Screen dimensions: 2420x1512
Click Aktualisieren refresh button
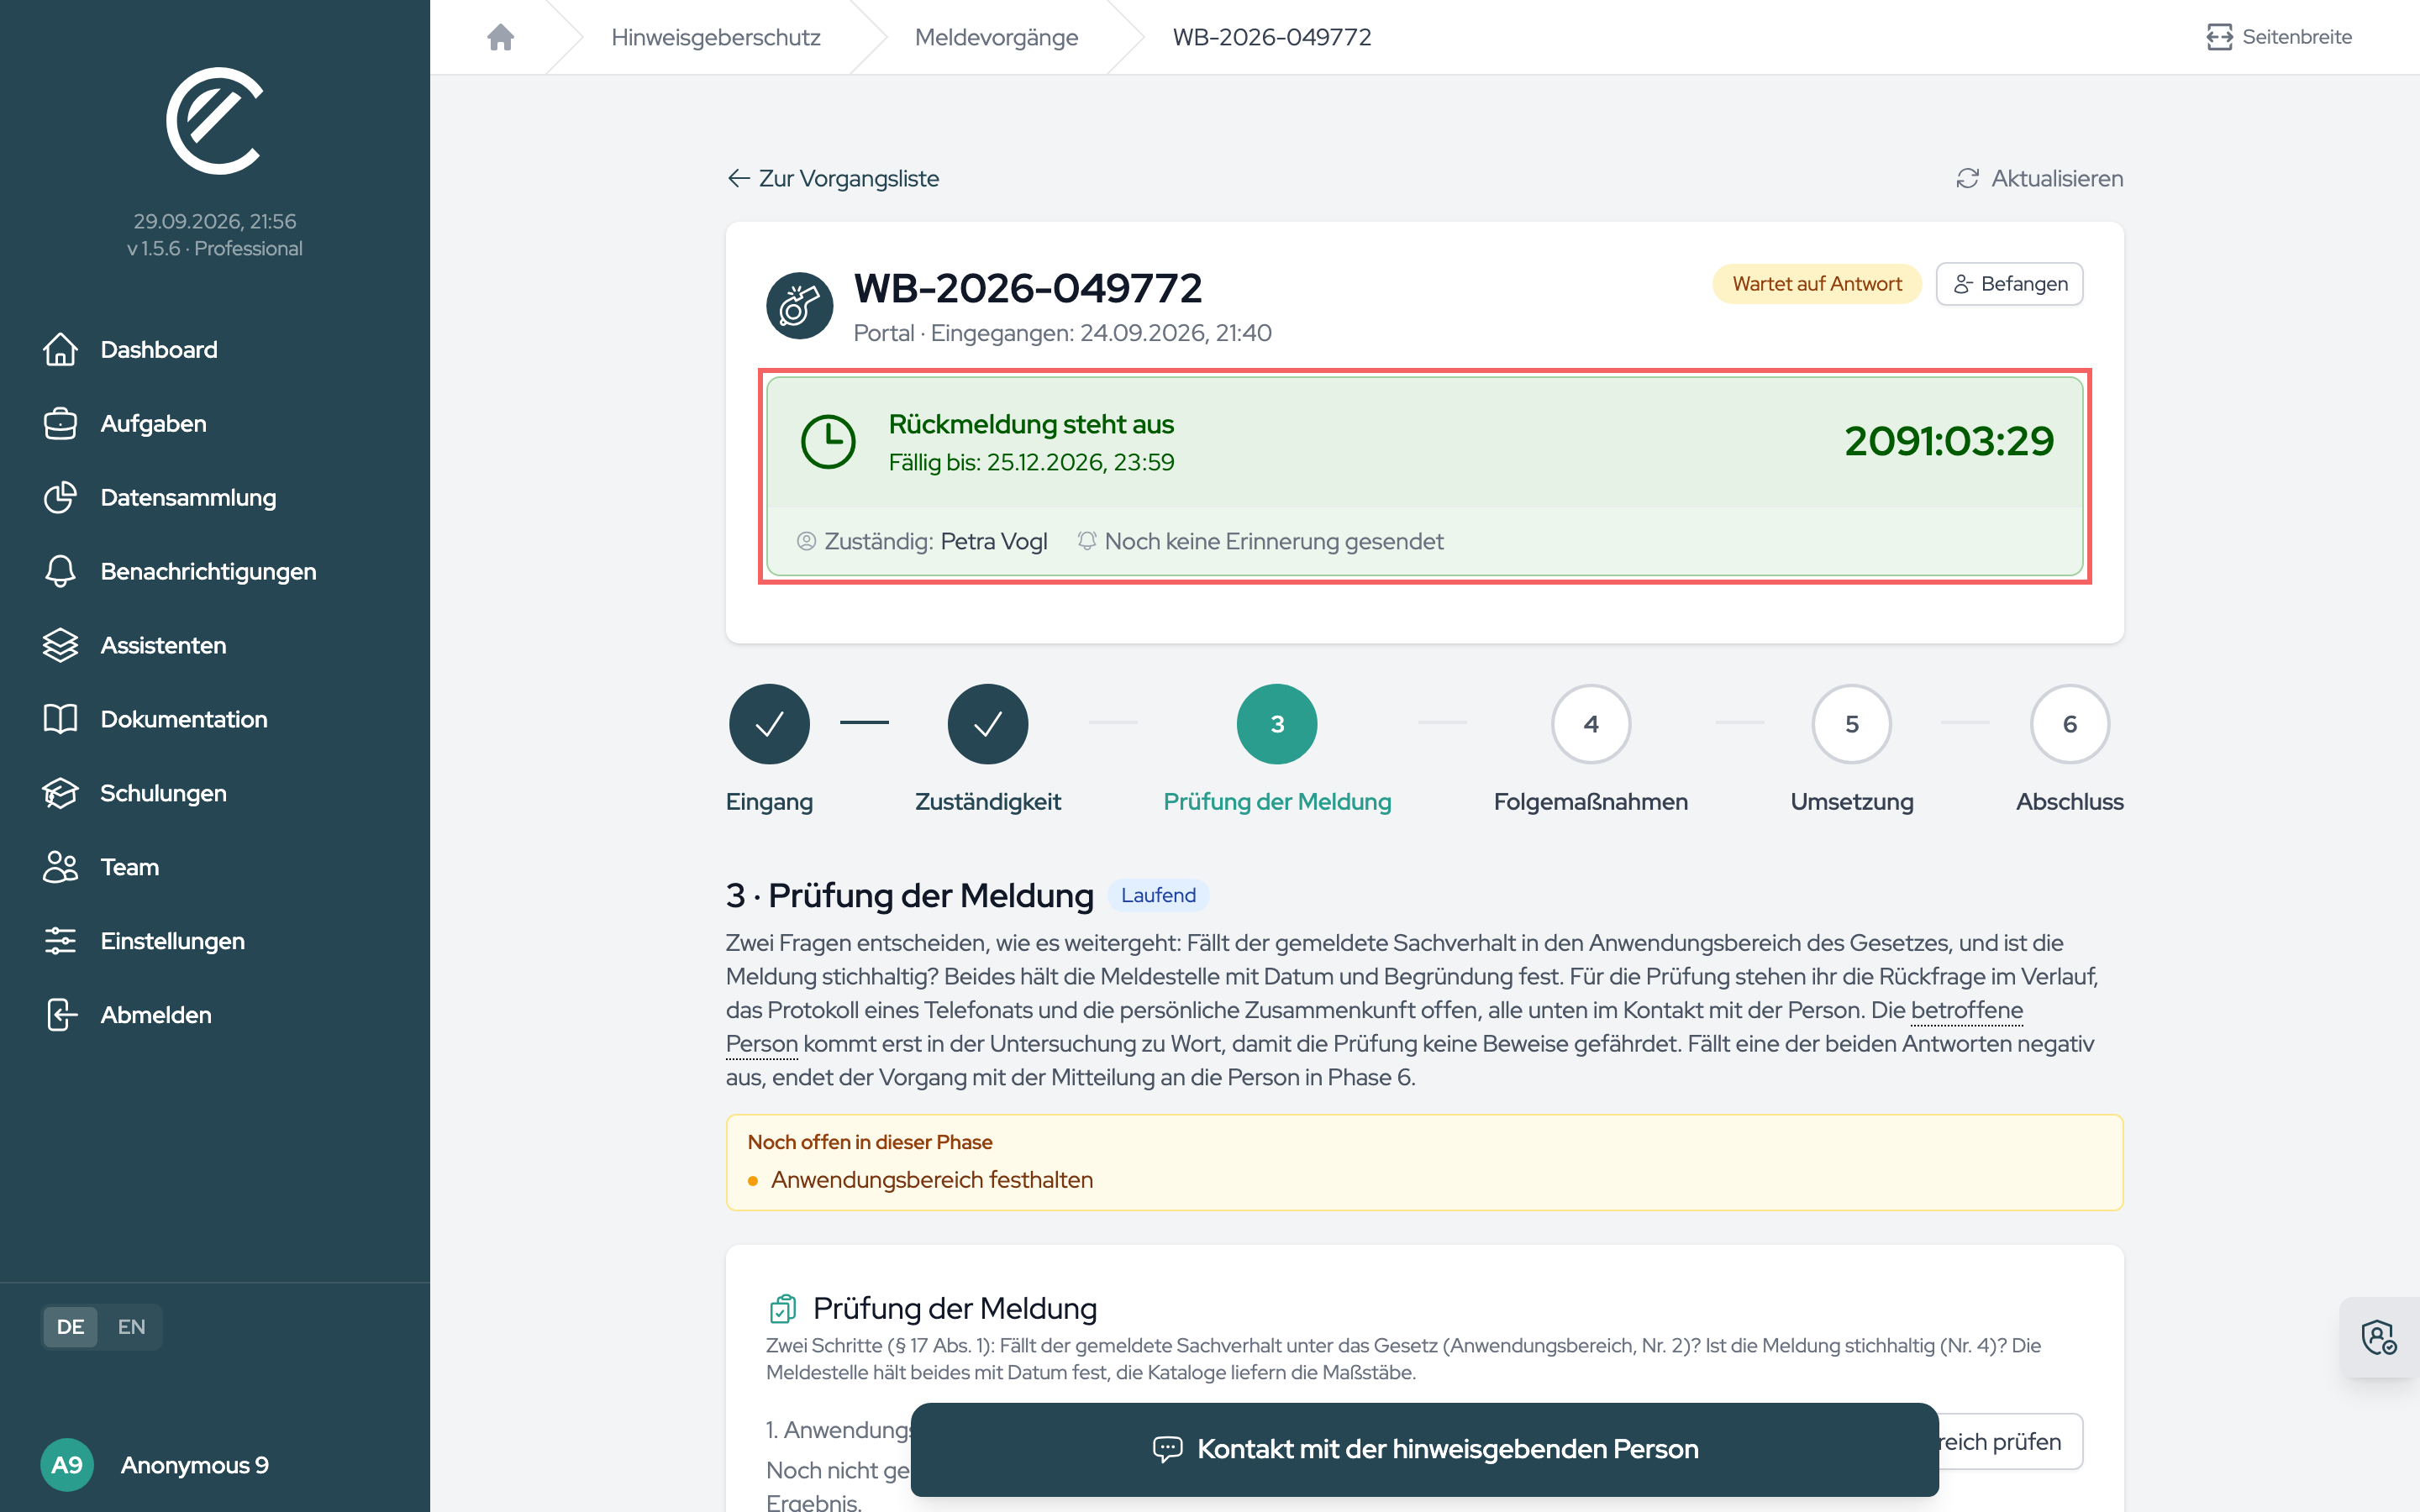coord(2039,178)
